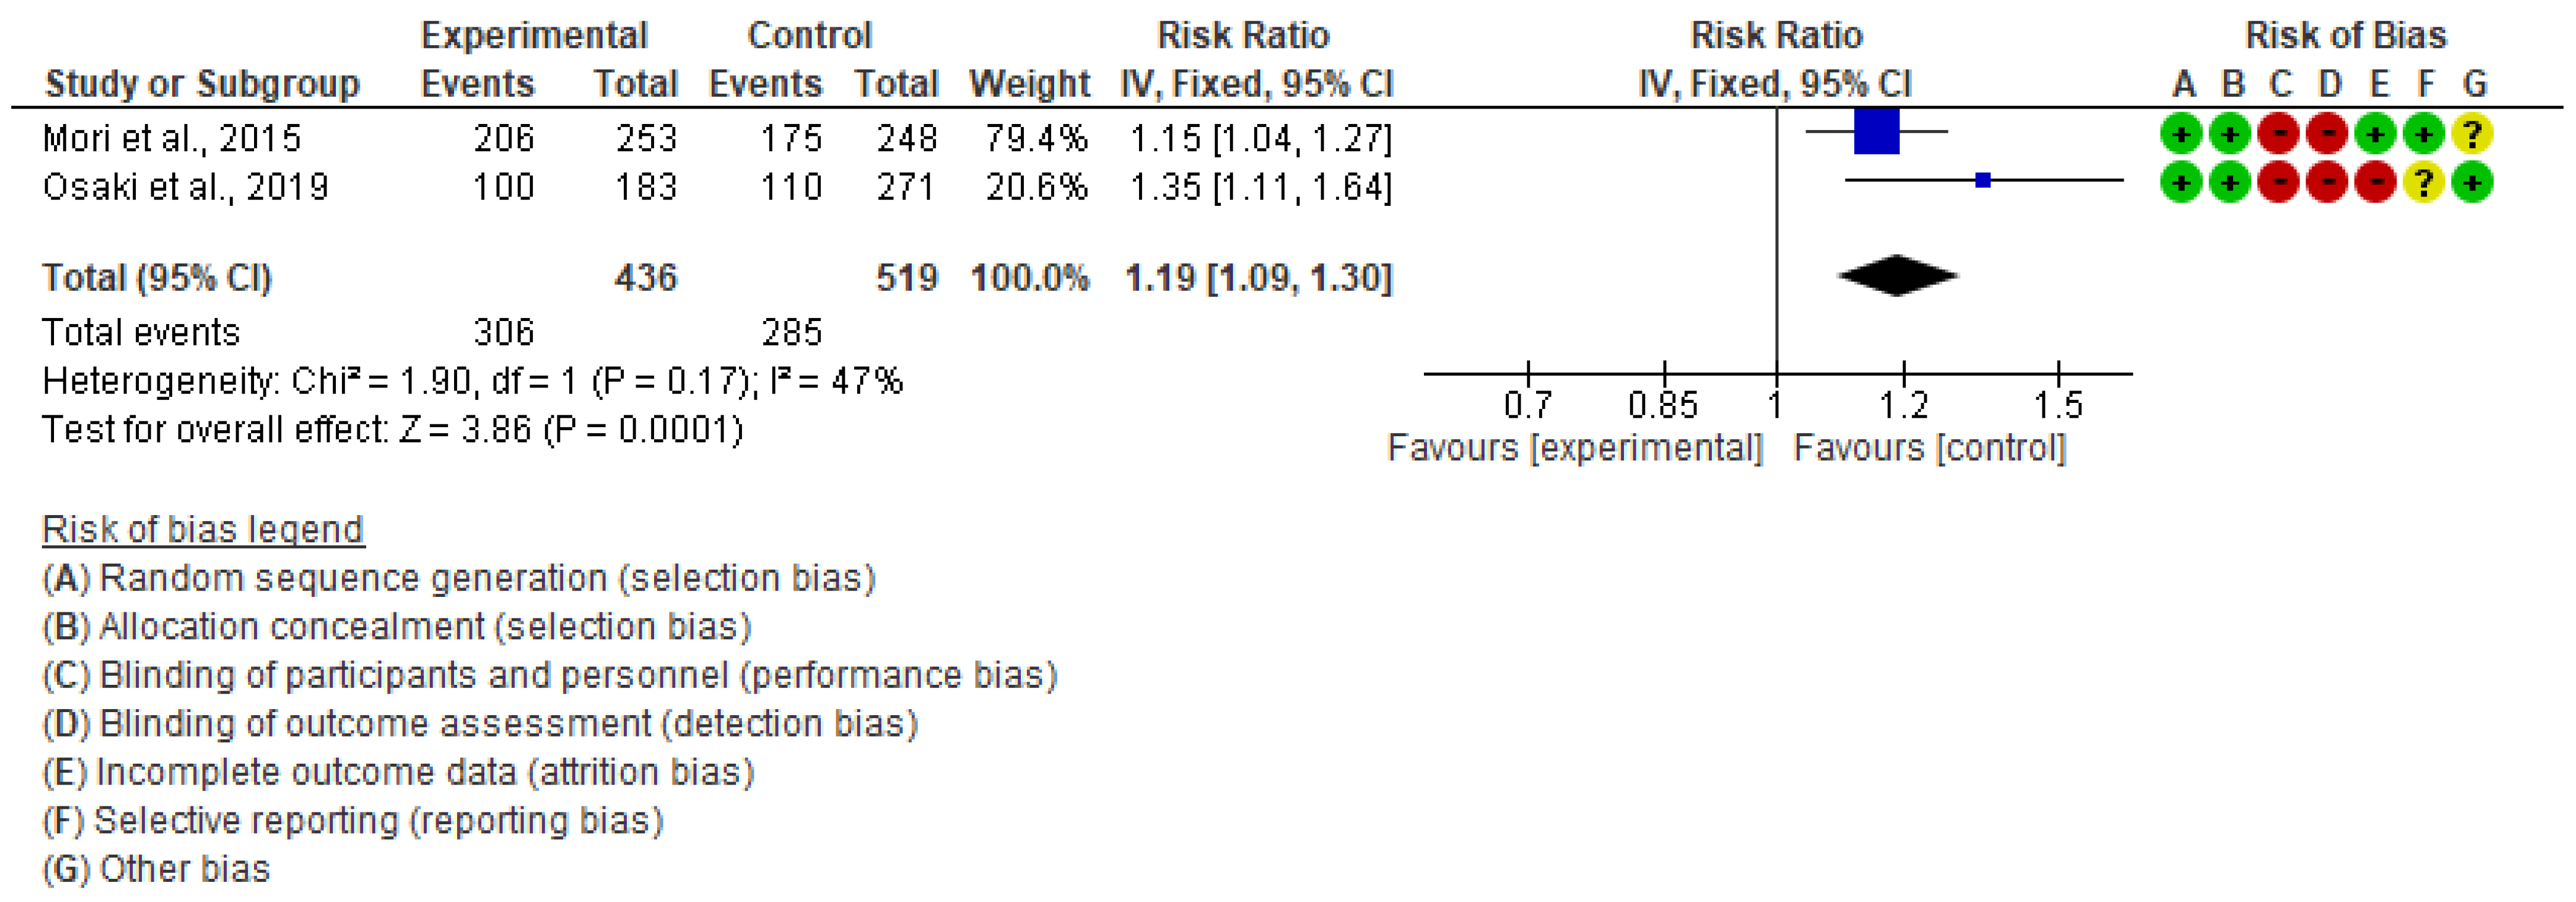
Task: Click Mori 2015's yellow question mark bias icon
Action: point(2471,134)
